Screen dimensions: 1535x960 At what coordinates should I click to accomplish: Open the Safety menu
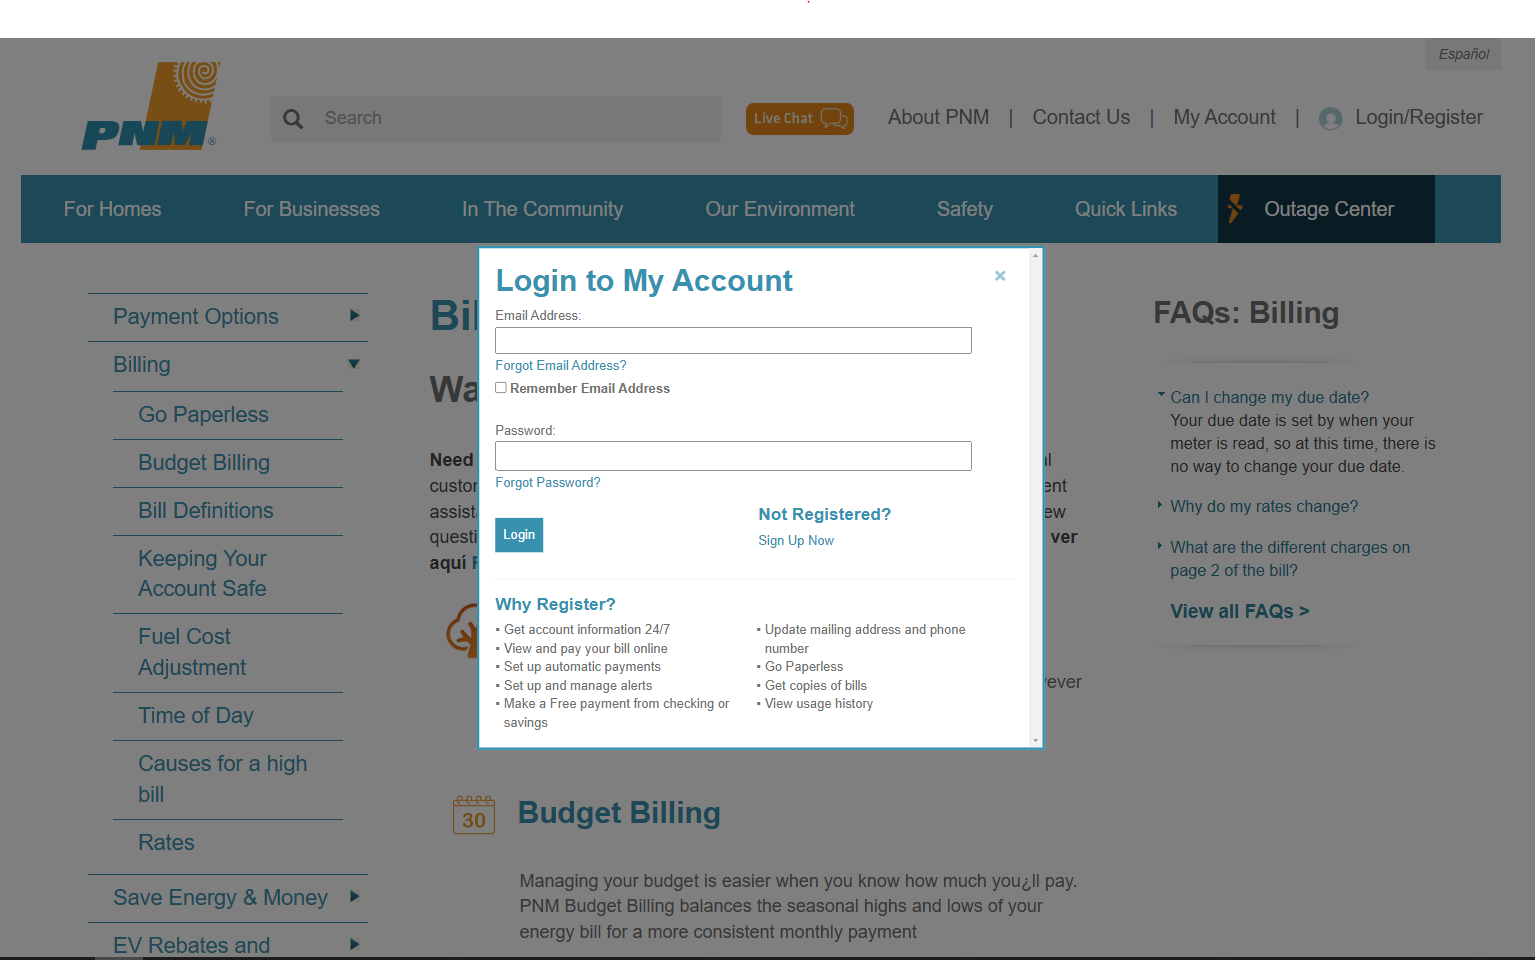[965, 209]
